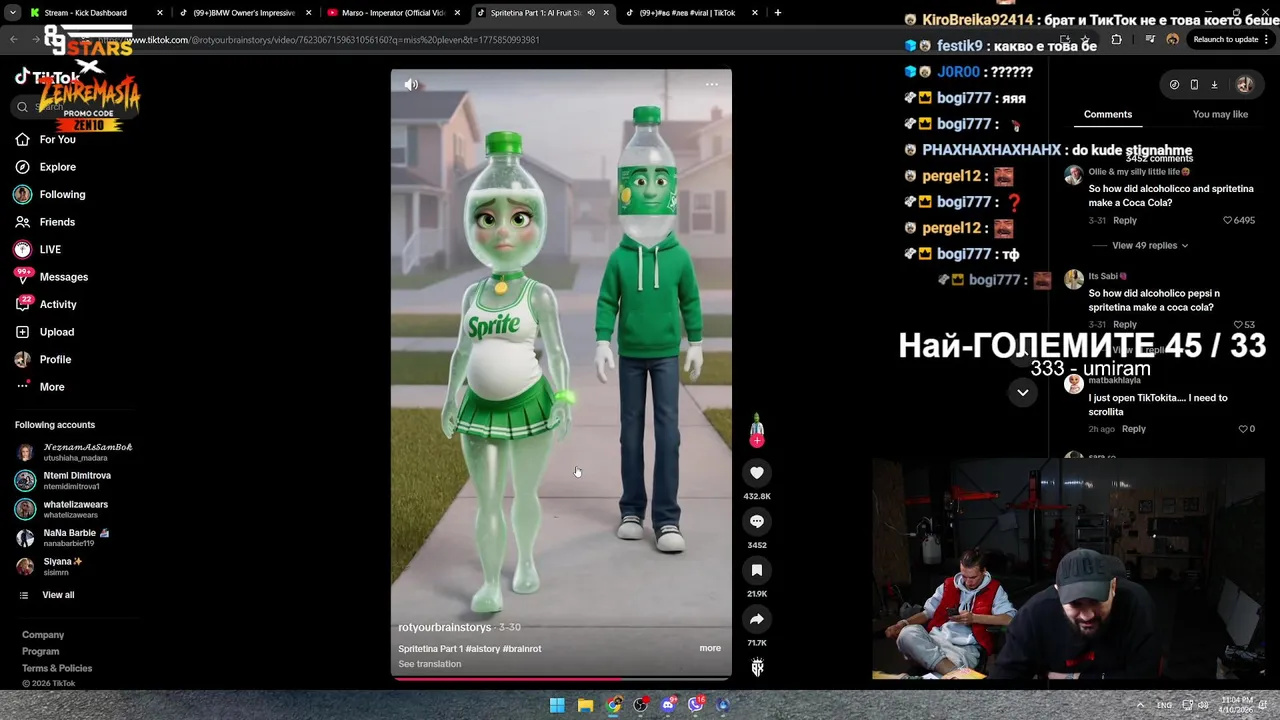Reply to Ollie's comment
The height and width of the screenshot is (720, 1280).
[1125, 220]
